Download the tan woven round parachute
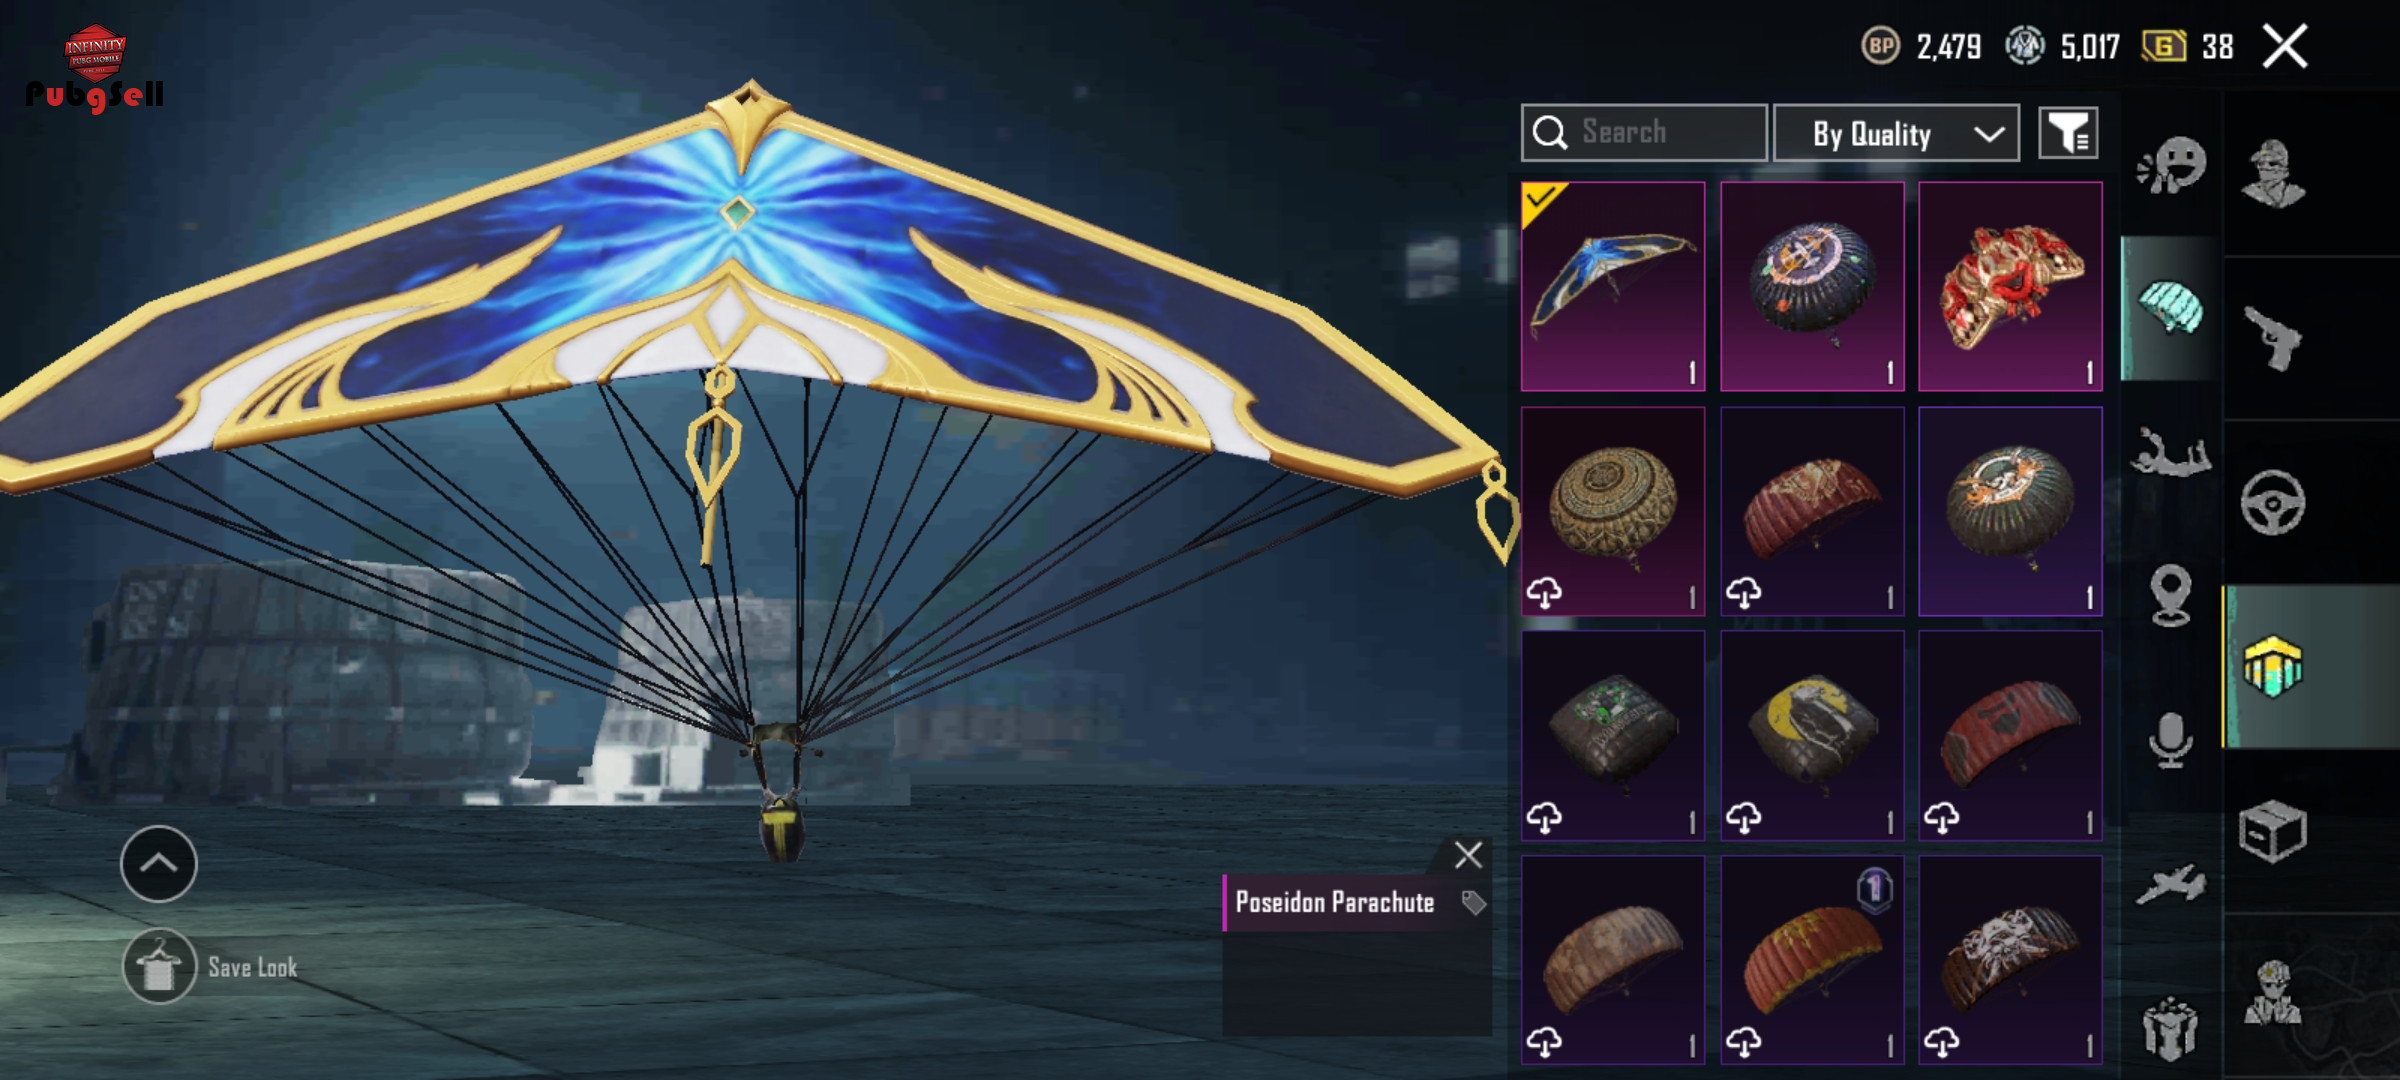2400x1080 pixels. click(x=1545, y=593)
